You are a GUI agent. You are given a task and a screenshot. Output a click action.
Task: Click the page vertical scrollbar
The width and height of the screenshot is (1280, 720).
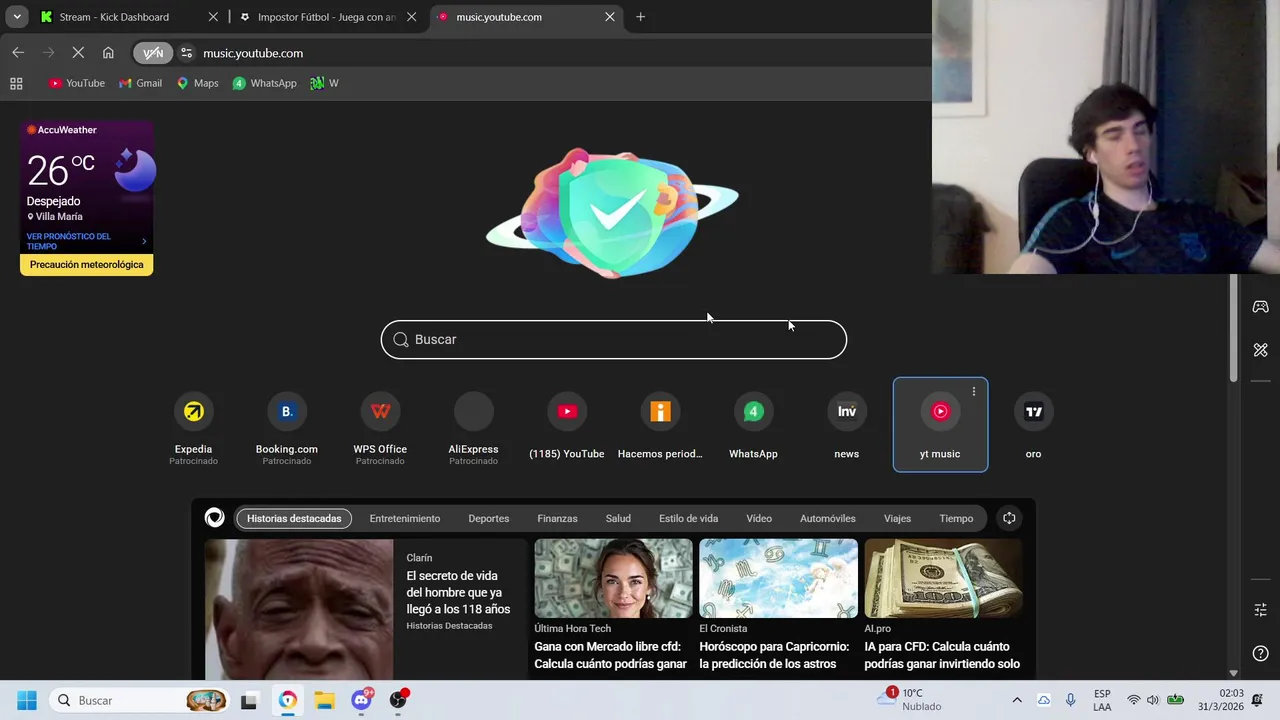coord(1233,328)
